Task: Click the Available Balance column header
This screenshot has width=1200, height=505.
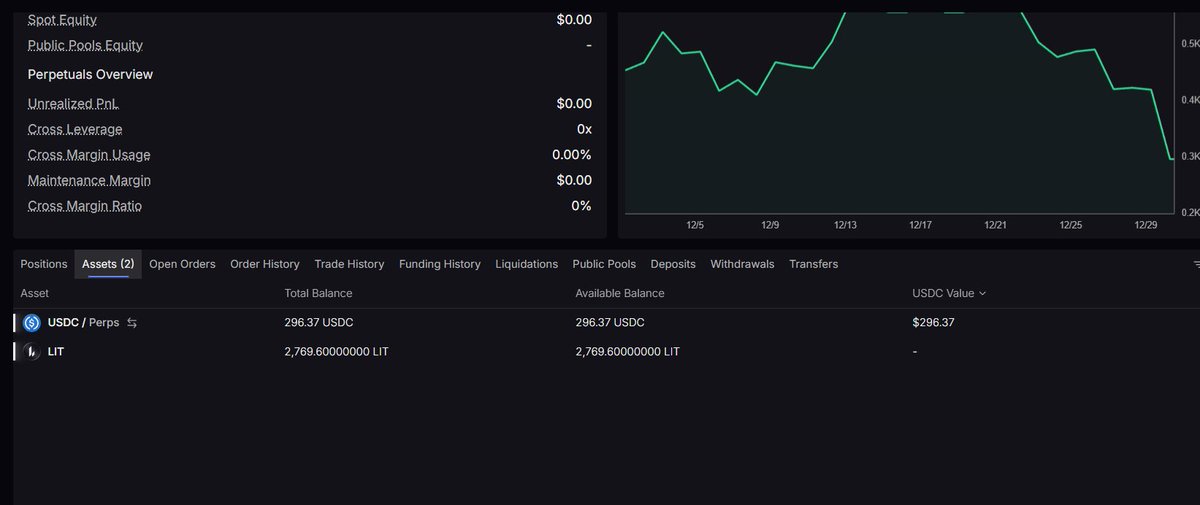Action: pos(620,293)
